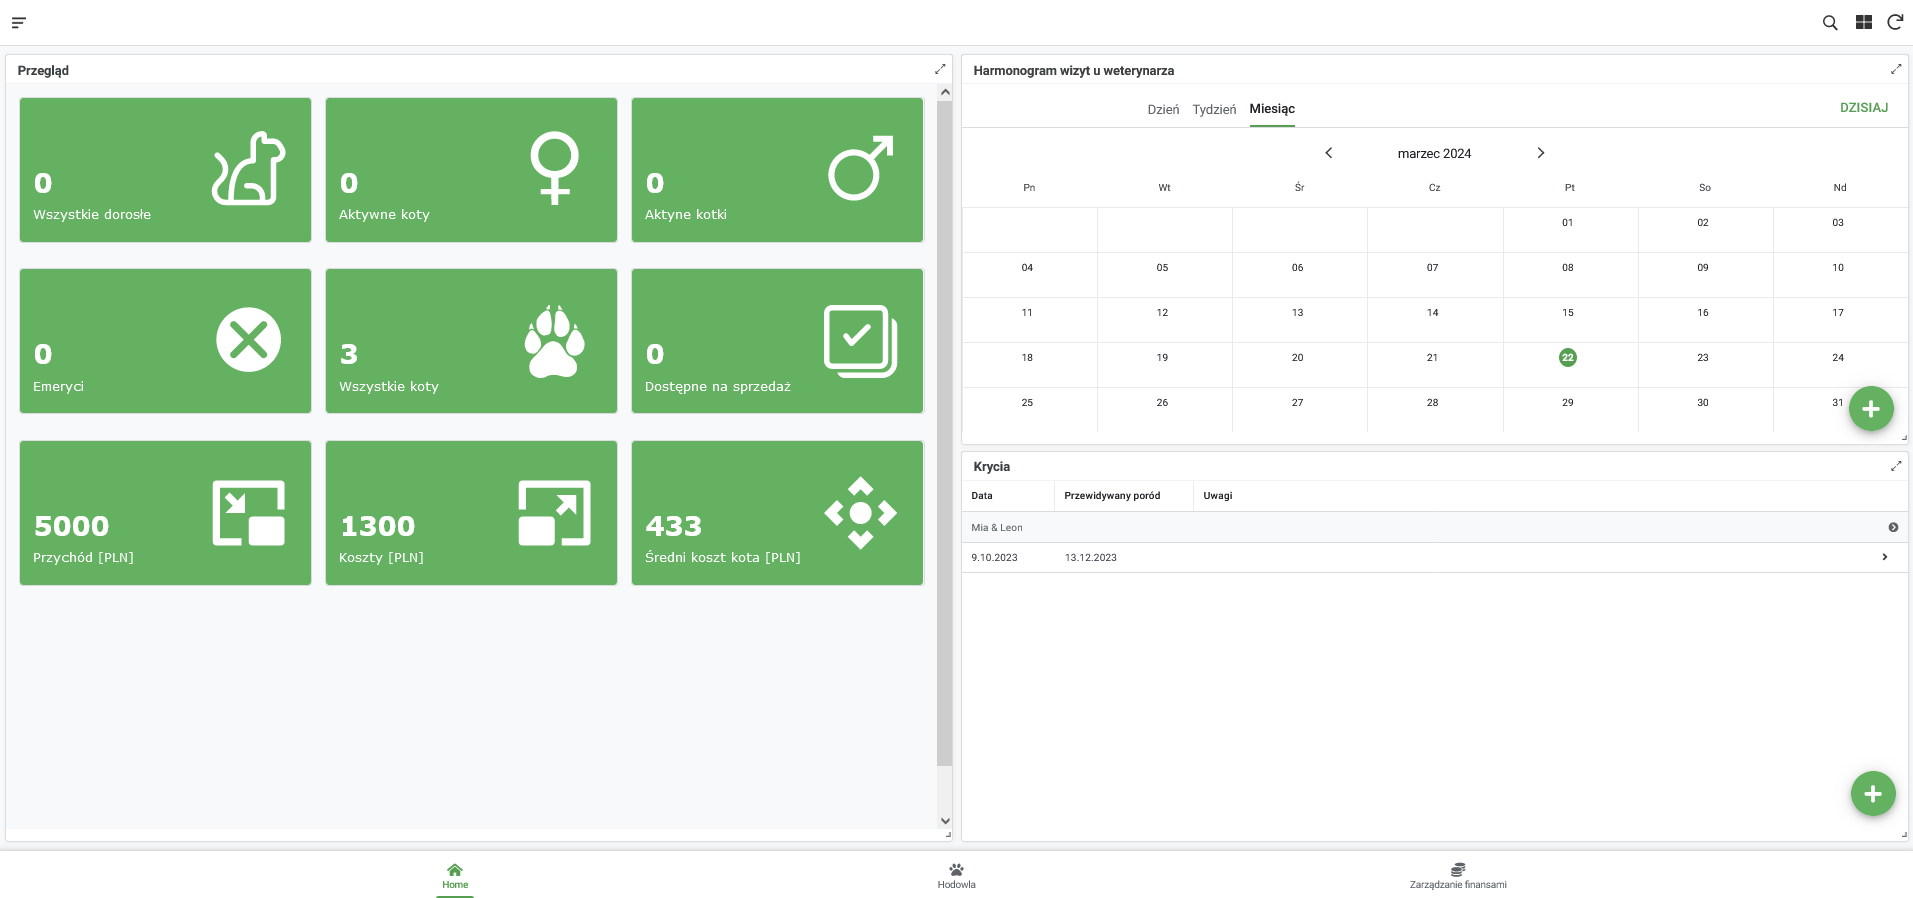This screenshot has width=1913, height=898.
Task: Open the Hodowla navigation tab
Action: (x=956, y=875)
